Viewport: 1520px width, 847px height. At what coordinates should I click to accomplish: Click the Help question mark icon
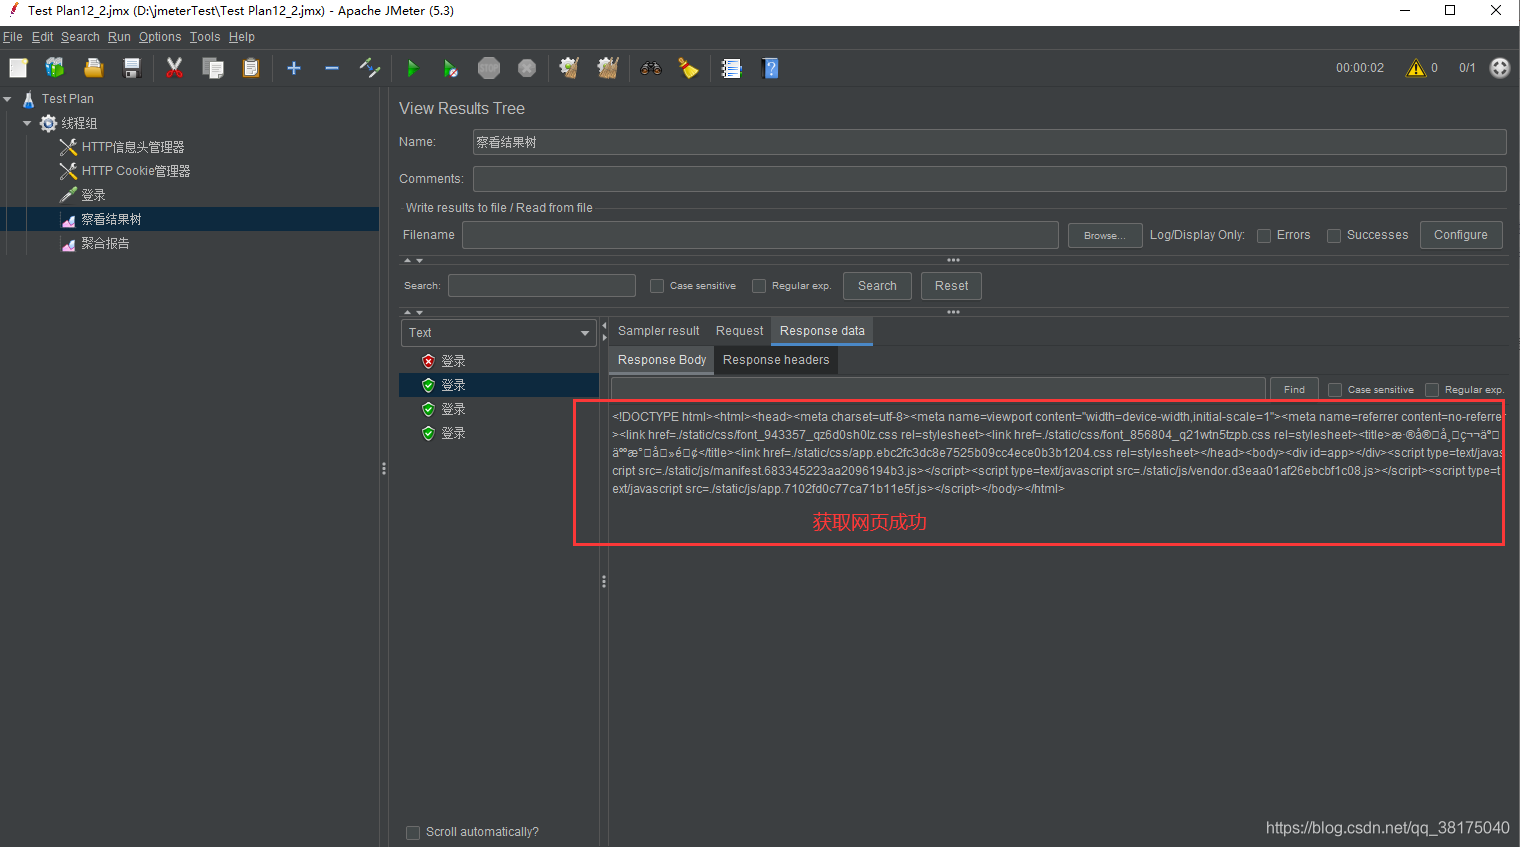(x=770, y=68)
